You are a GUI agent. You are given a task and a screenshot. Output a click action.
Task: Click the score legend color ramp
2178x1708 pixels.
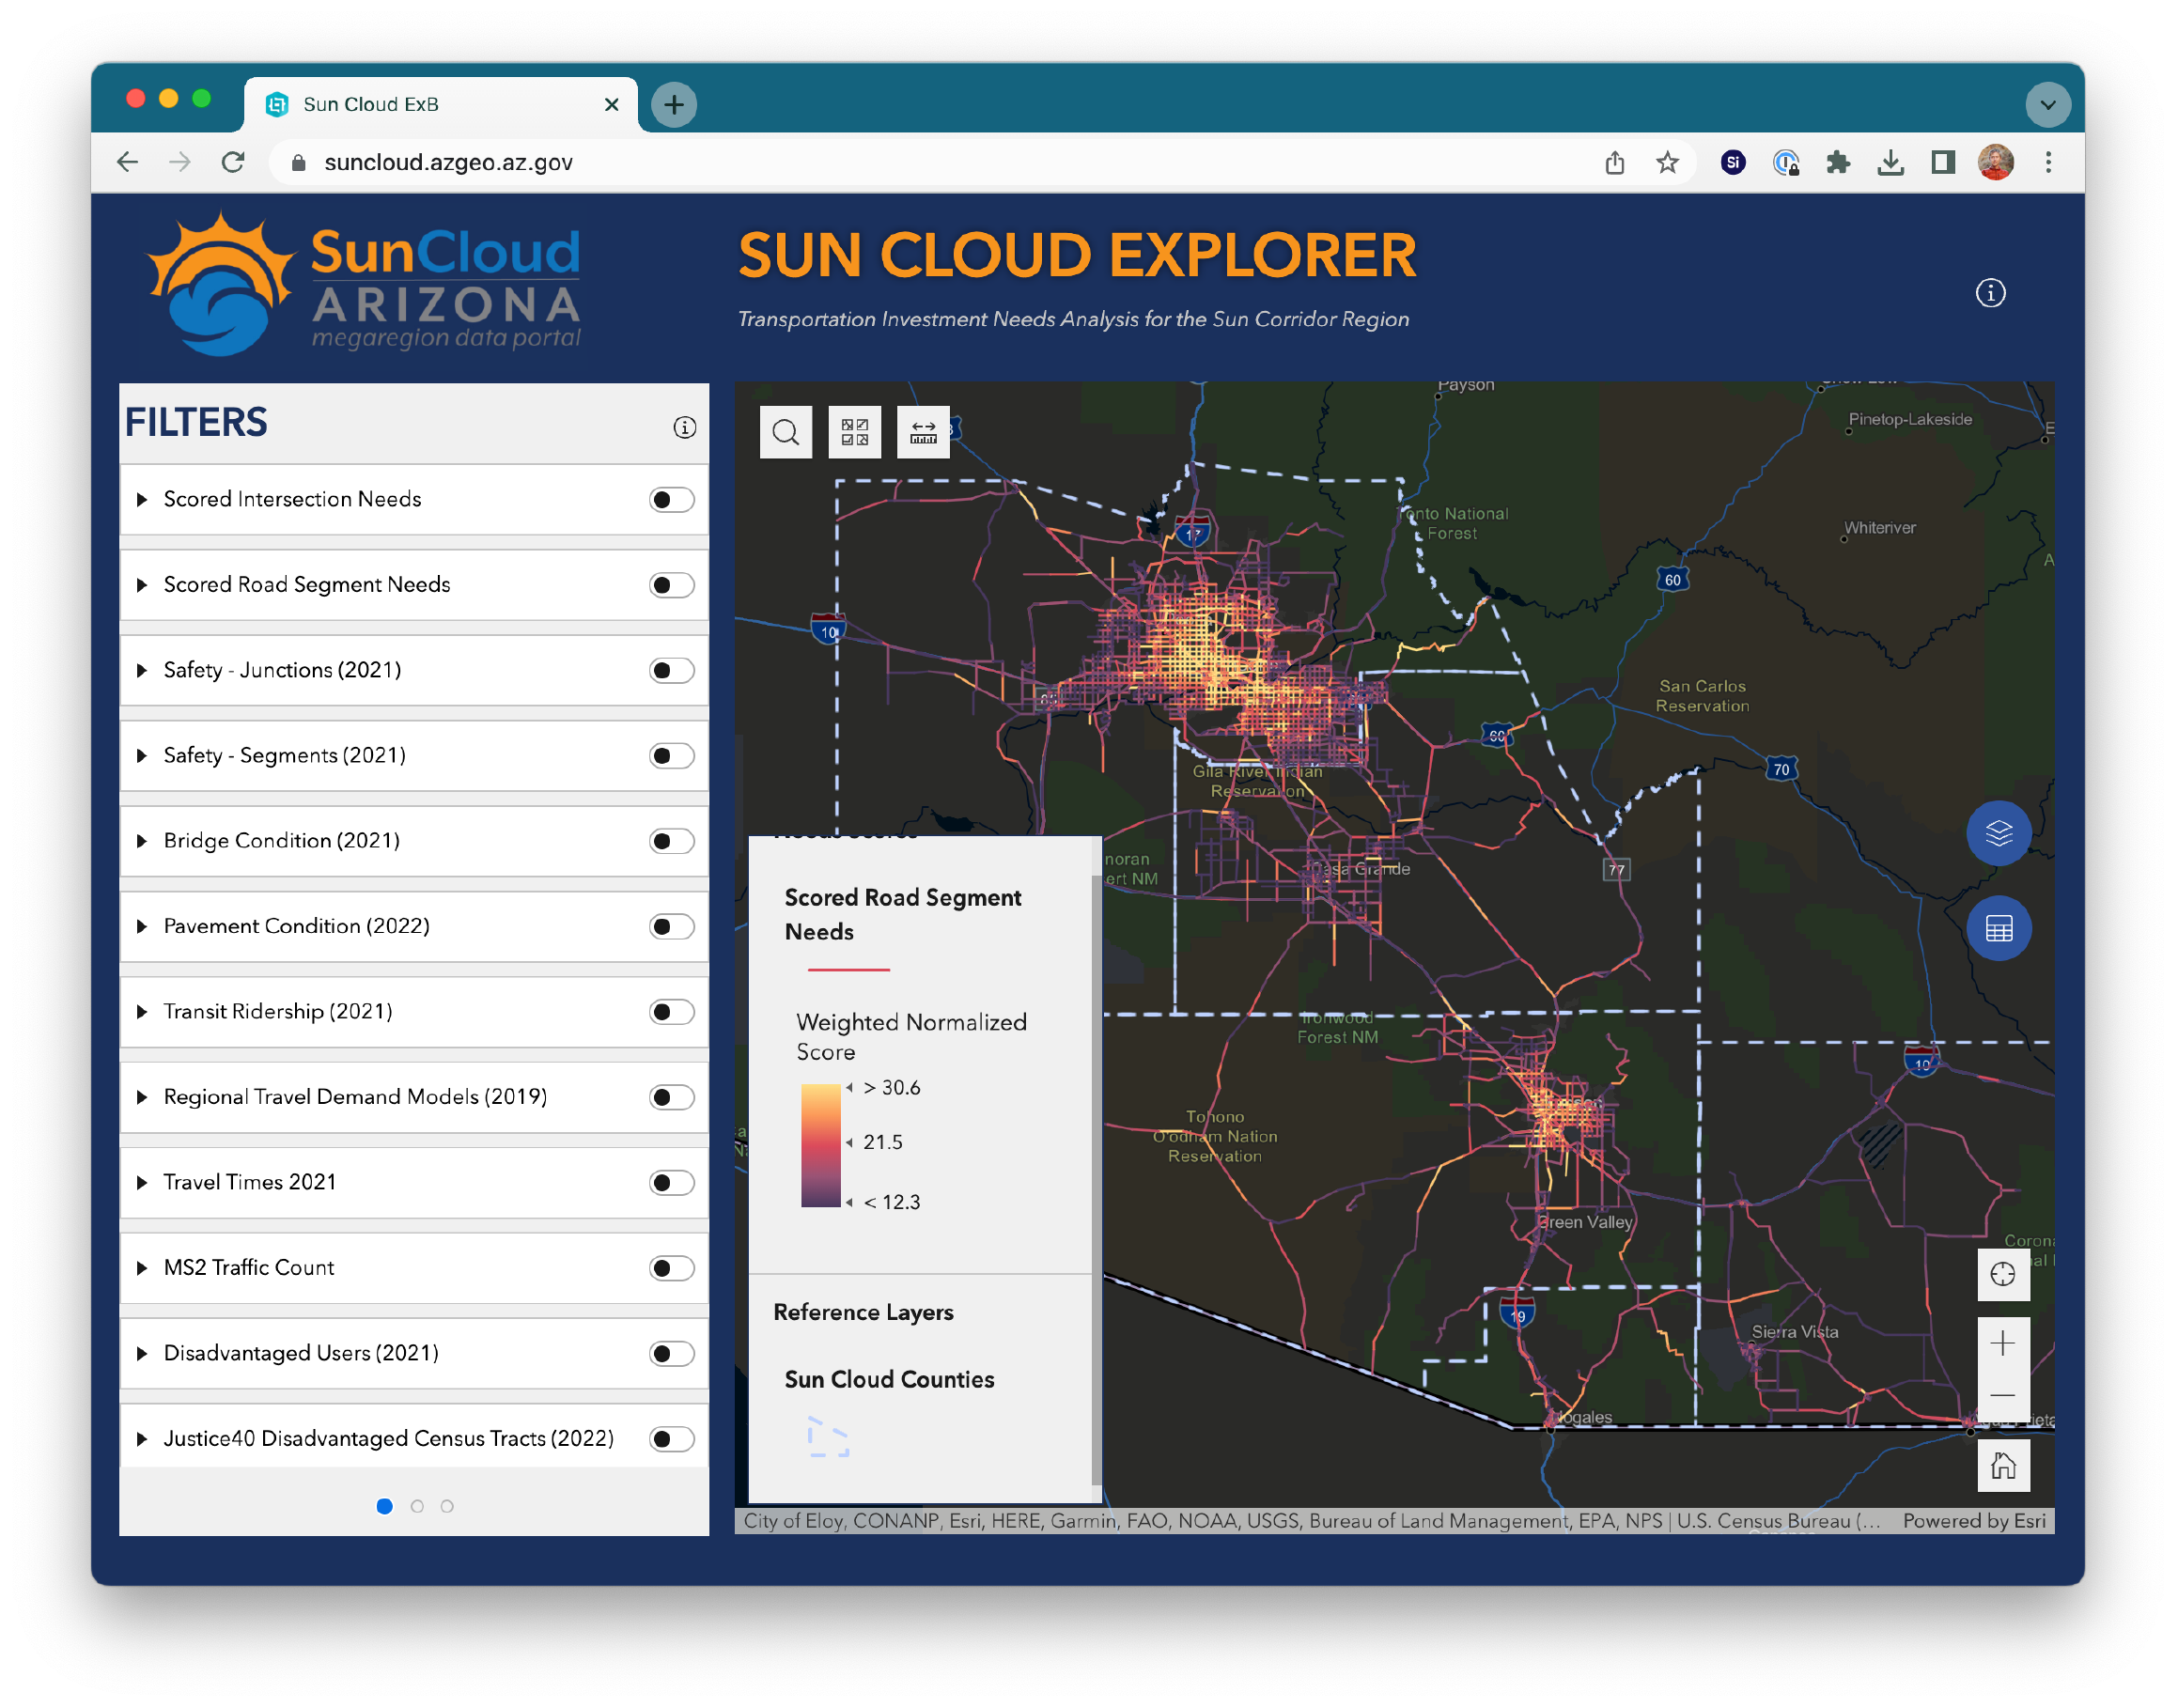pos(820,1146)
